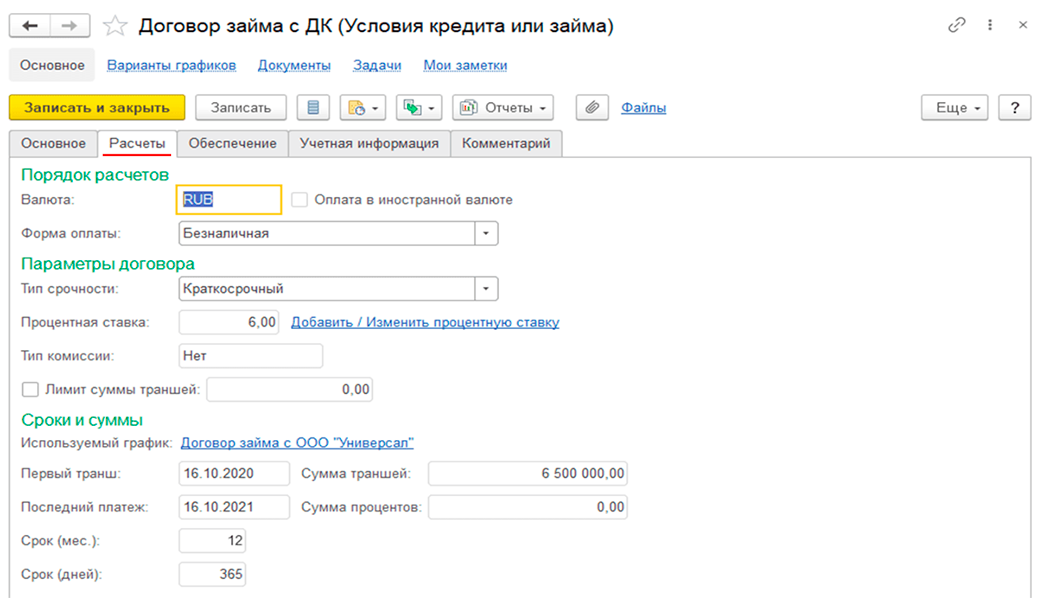Go back with the left arrow button
1037x604 pixels.
pyautogui.click(x=30, y=26)
